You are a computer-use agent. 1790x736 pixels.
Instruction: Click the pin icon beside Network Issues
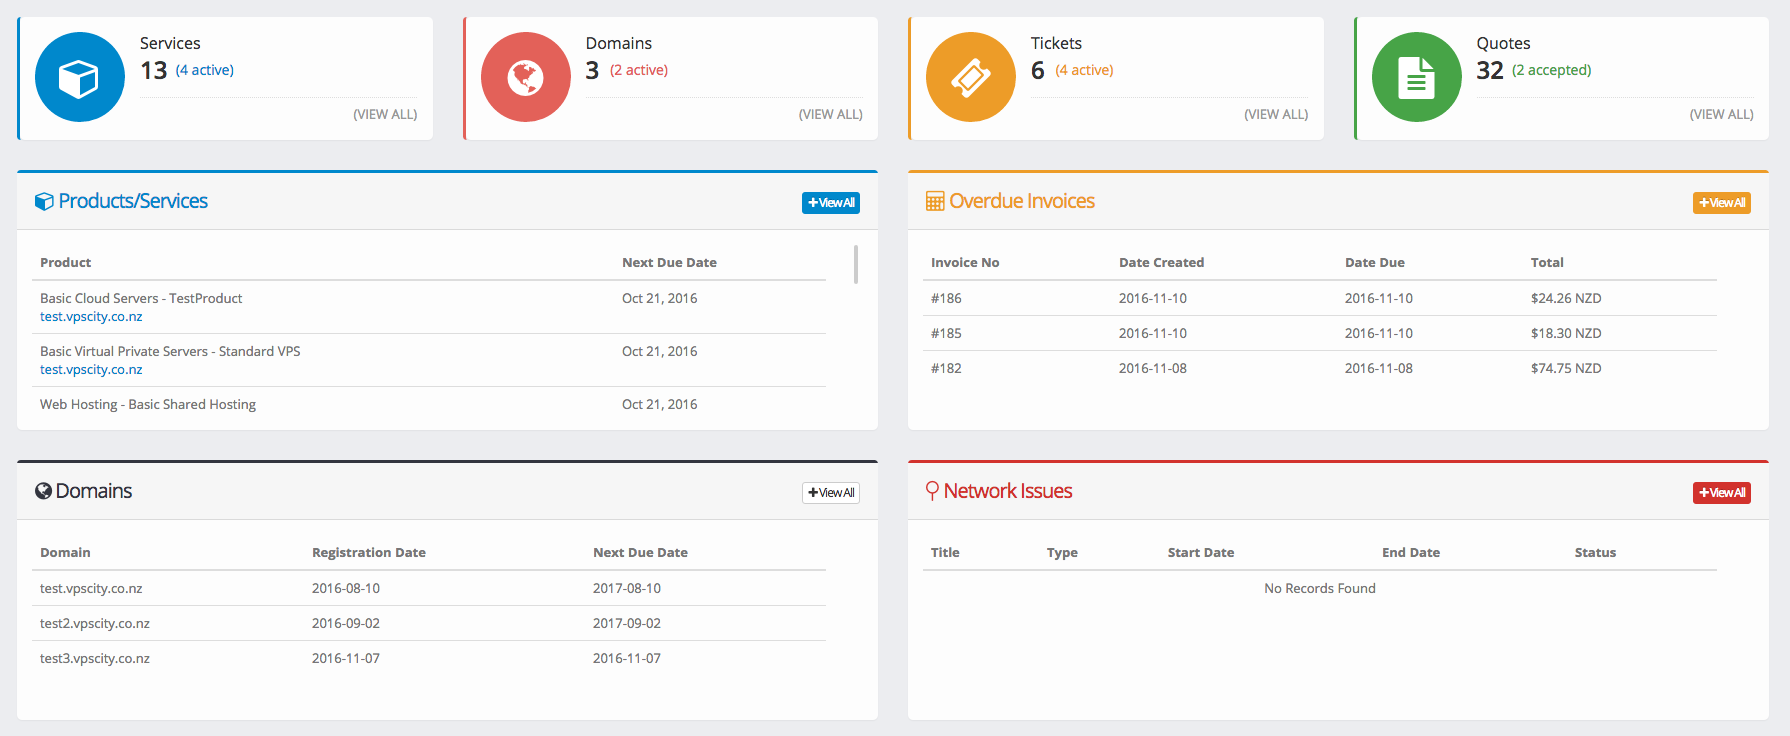932,491
